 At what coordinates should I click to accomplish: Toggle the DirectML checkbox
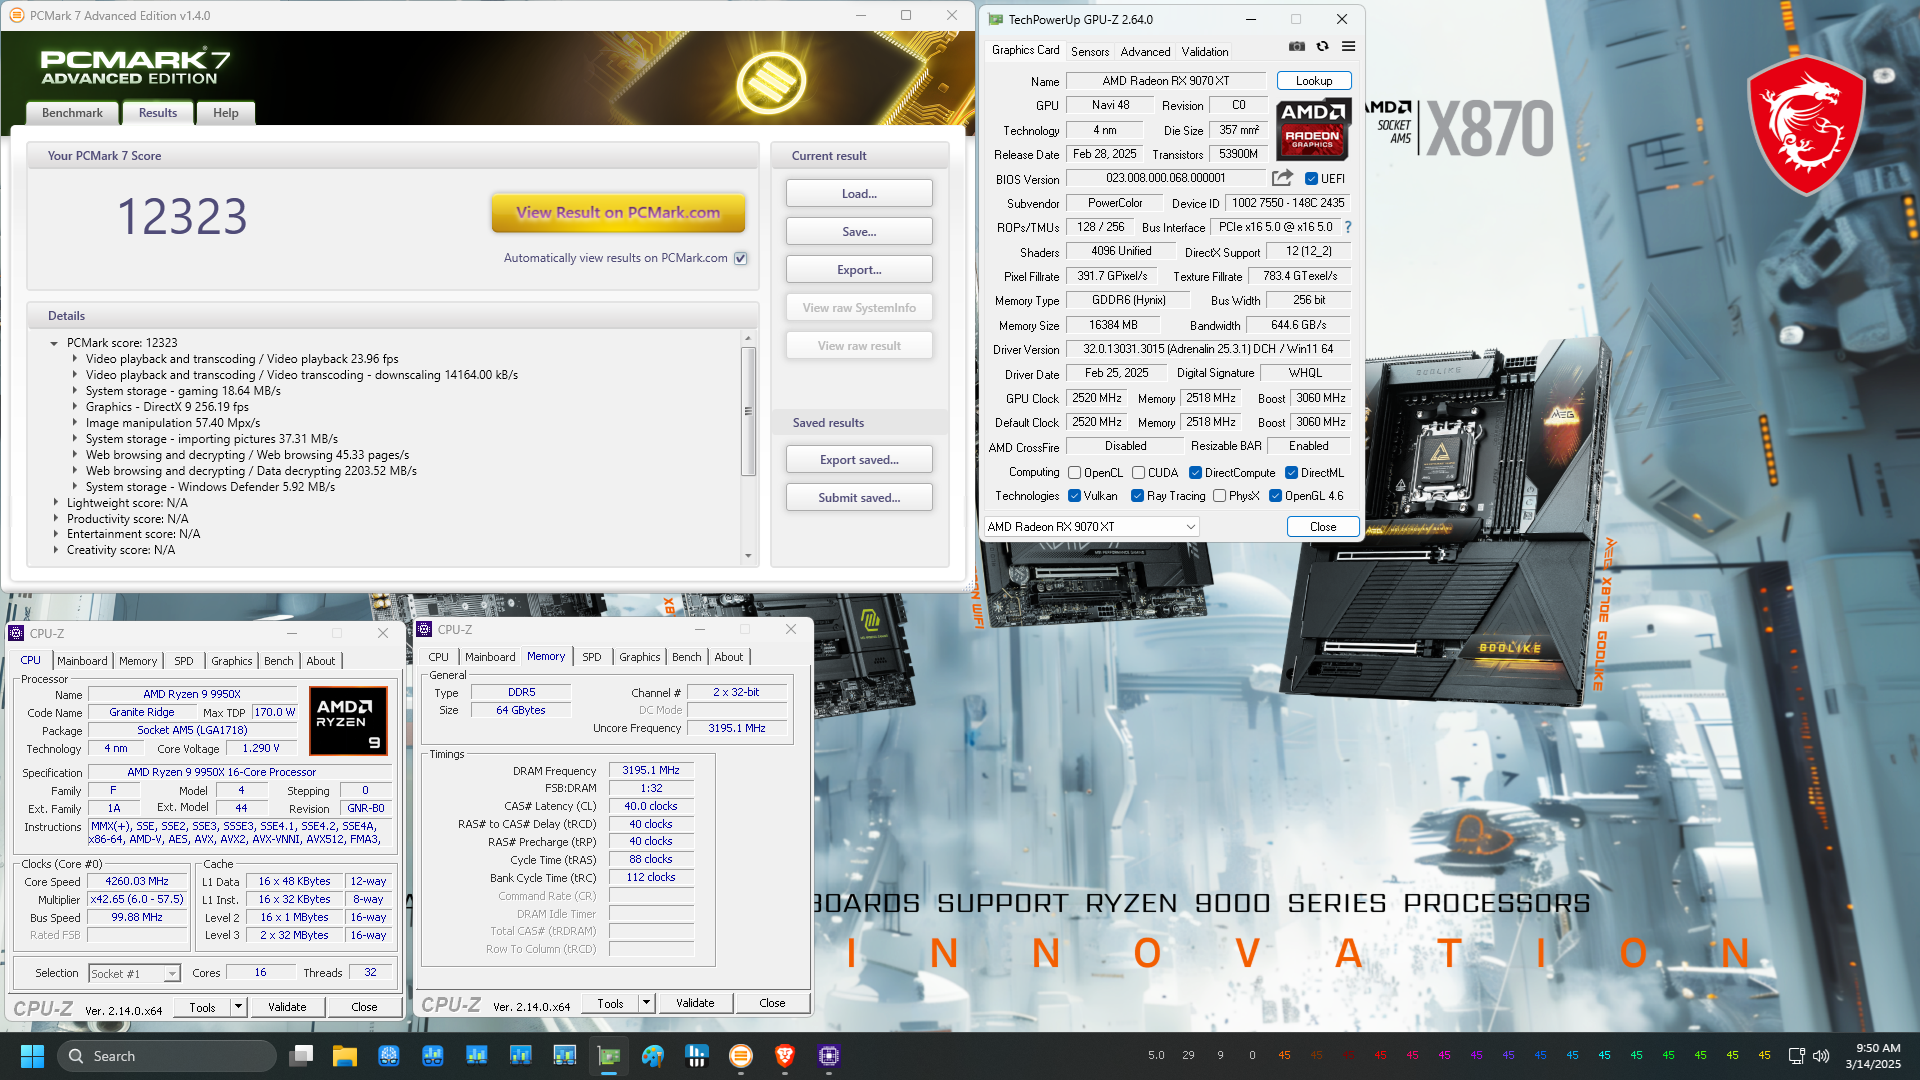coord(1291,473)
